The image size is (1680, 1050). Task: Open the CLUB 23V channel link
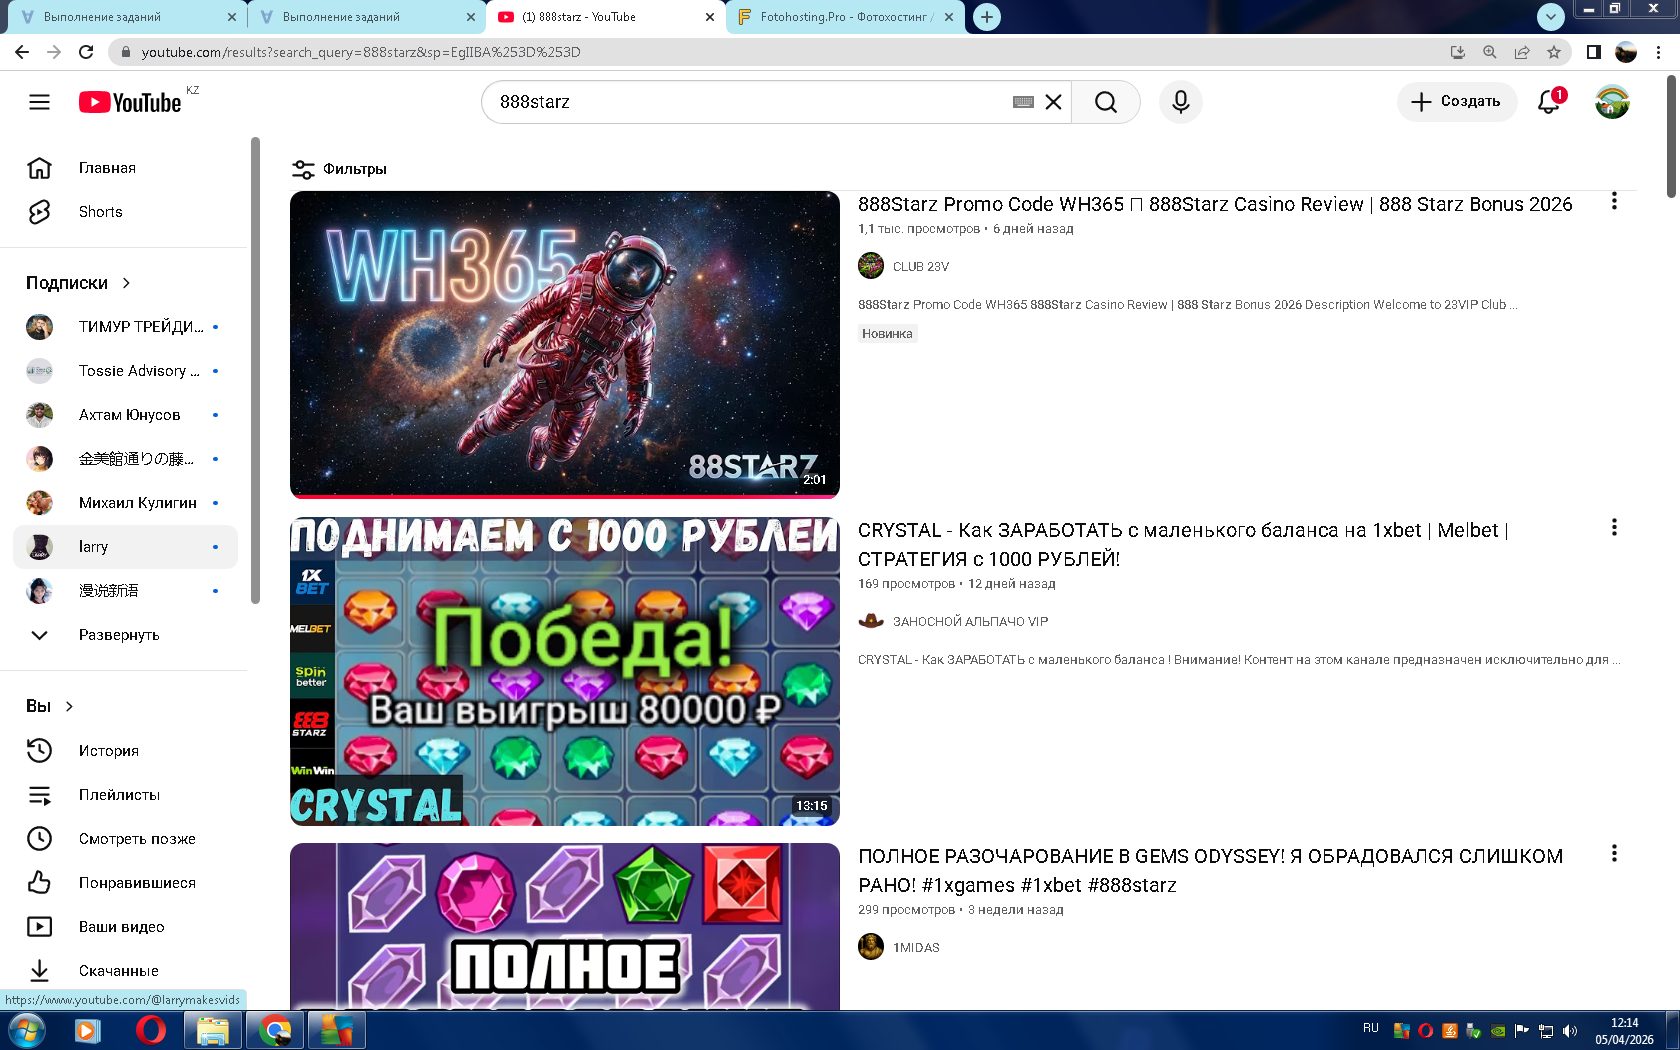(x=920, y=267)
